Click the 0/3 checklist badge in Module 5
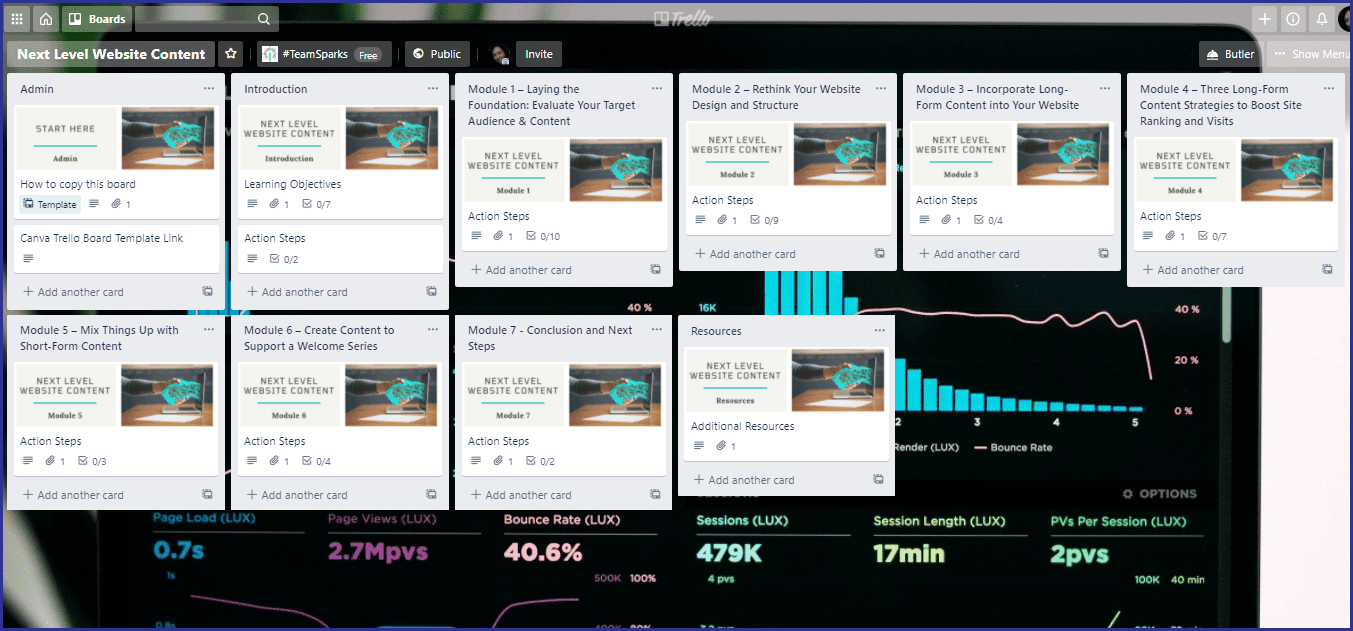Viewport: 1353px width, 631px height. (92, 461)
